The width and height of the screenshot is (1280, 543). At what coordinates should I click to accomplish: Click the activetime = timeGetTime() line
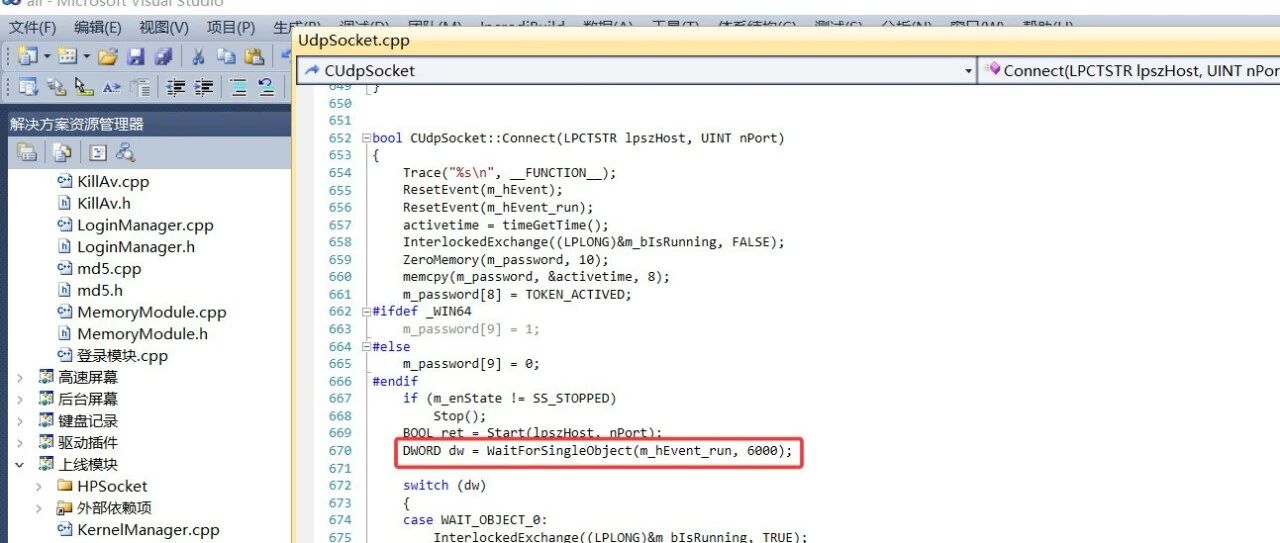point(506,225)
